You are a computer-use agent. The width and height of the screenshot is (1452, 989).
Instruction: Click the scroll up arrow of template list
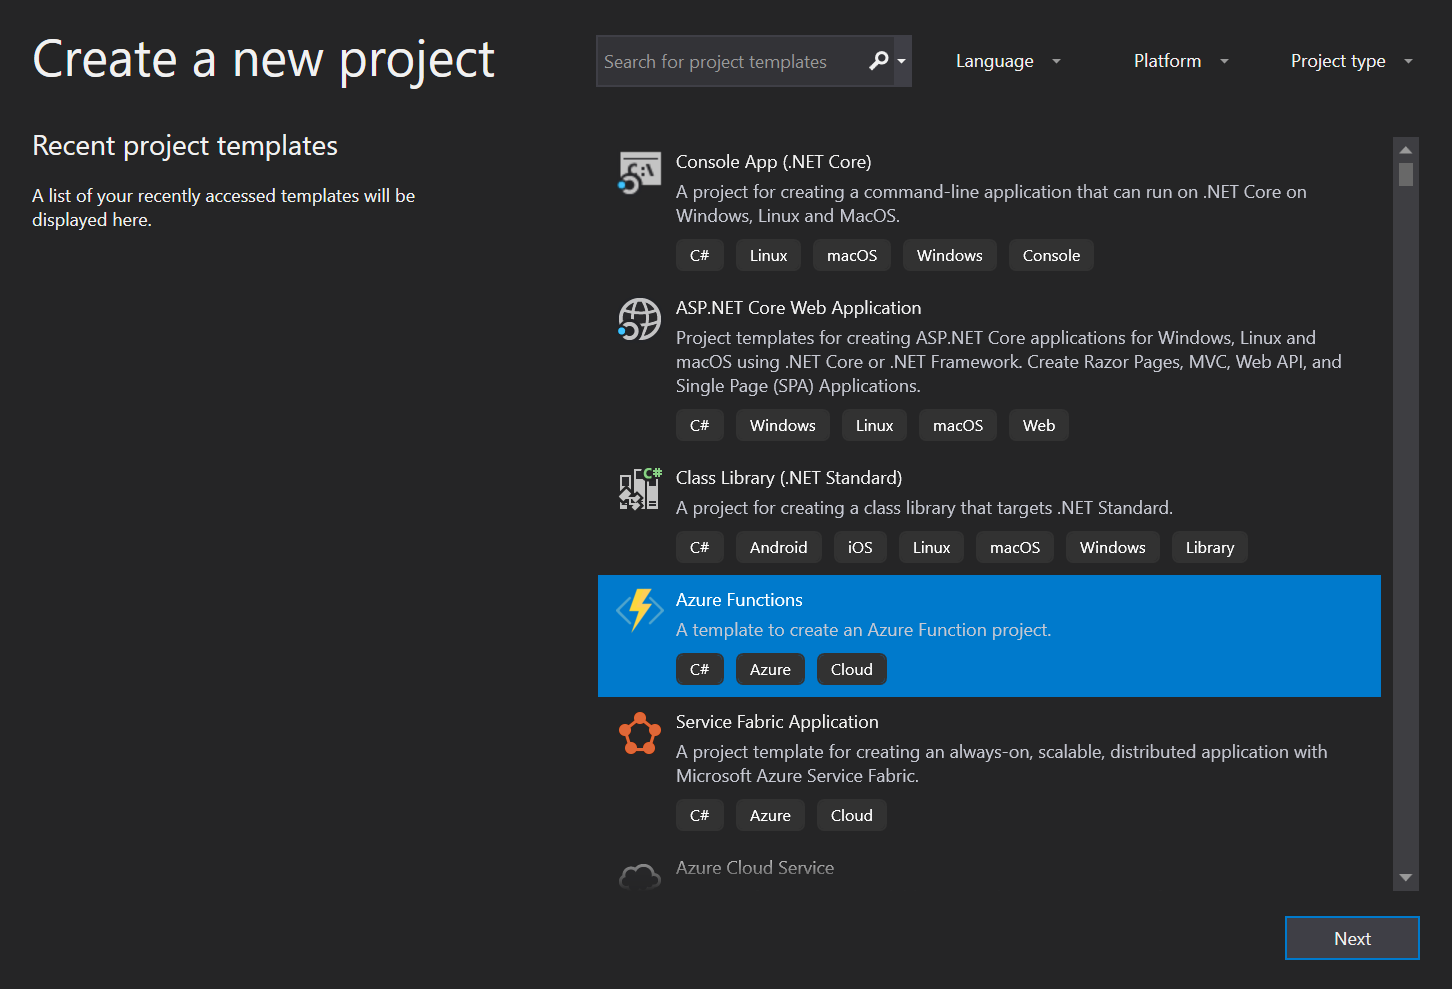pyautogui.click(x=1405, y=150)
